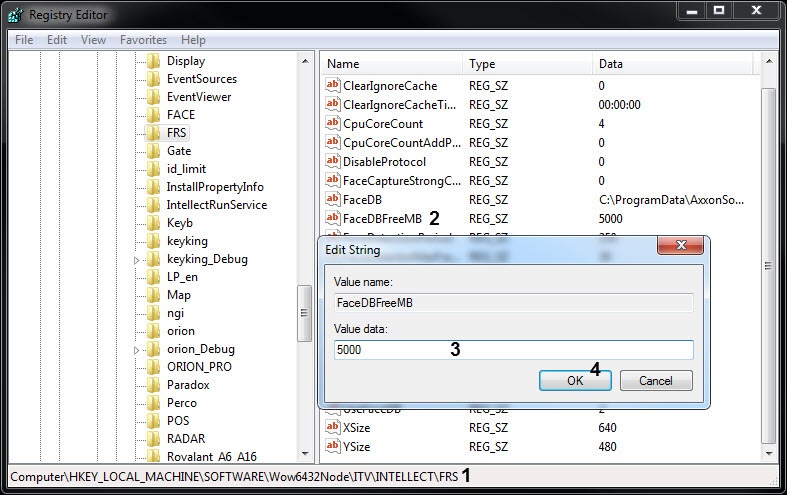Image resolution: width=787 pixels, height=495 pixels.
Task: Open the Favorites menu
Action: click(143, 40)
